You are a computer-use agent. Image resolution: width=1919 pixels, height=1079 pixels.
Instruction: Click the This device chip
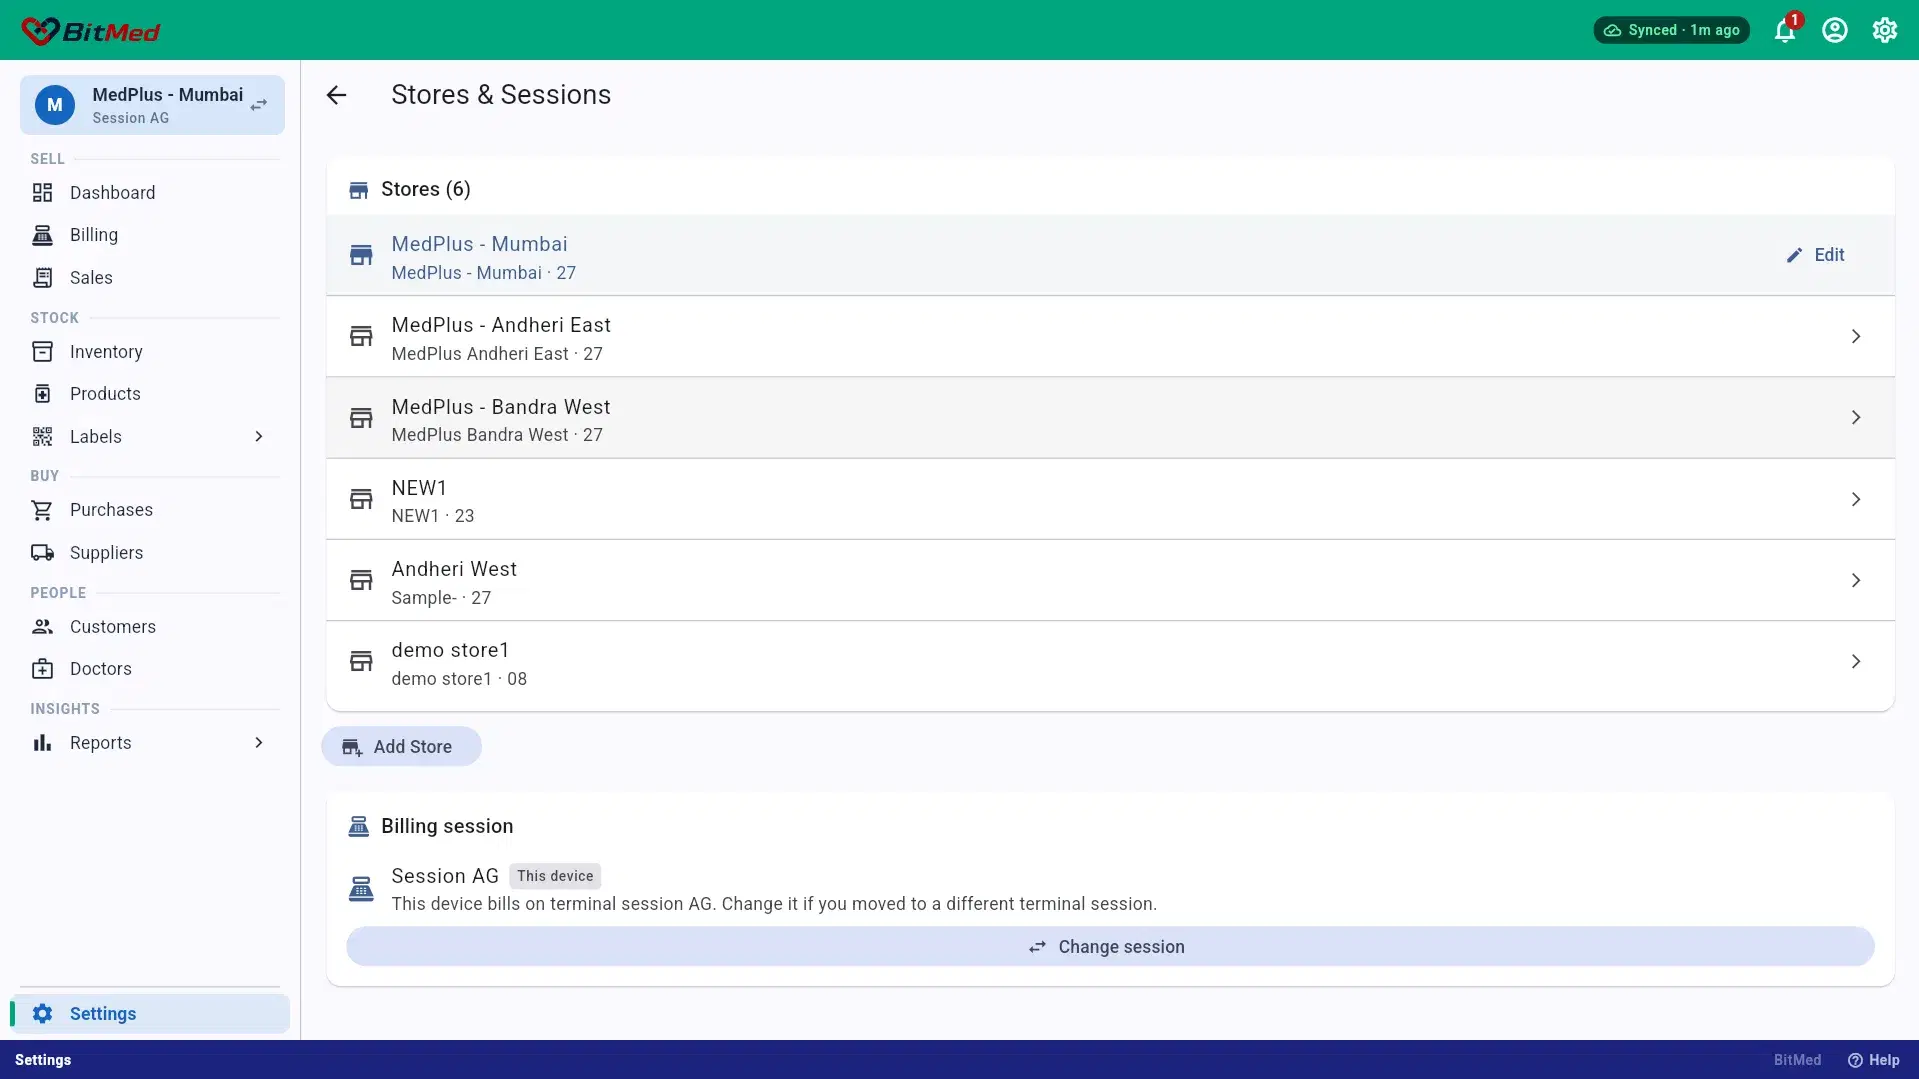point(555,876)
